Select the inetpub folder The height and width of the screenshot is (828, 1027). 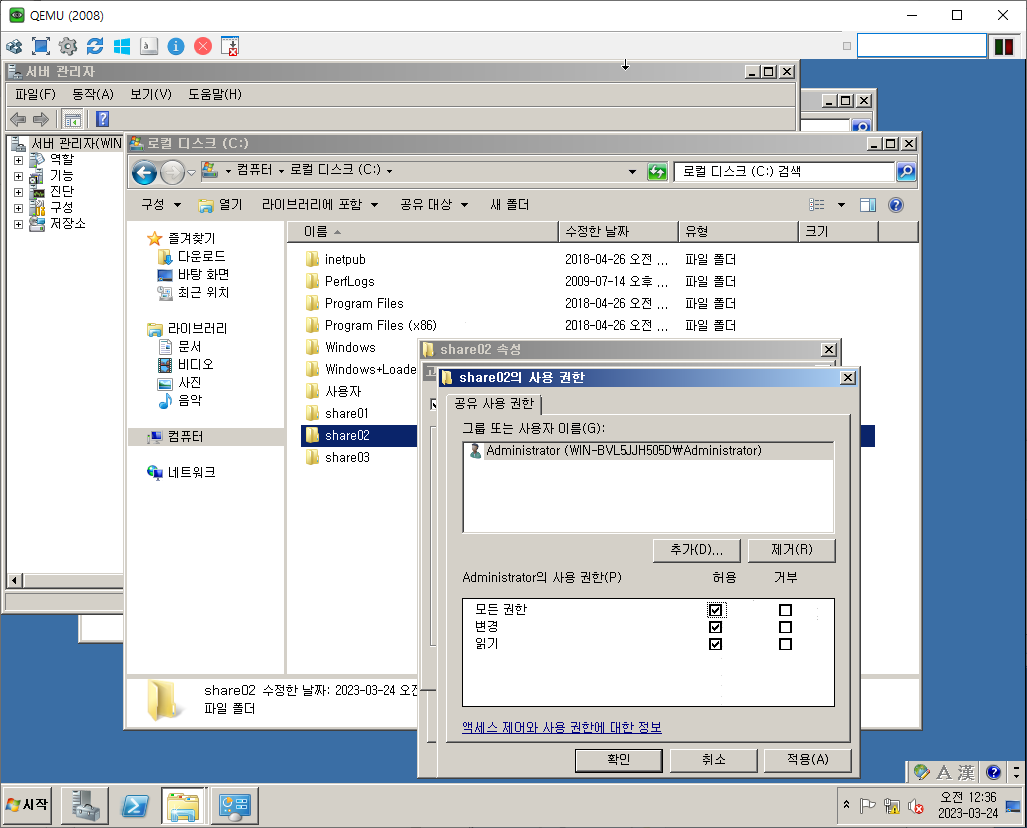click(345, 259)
